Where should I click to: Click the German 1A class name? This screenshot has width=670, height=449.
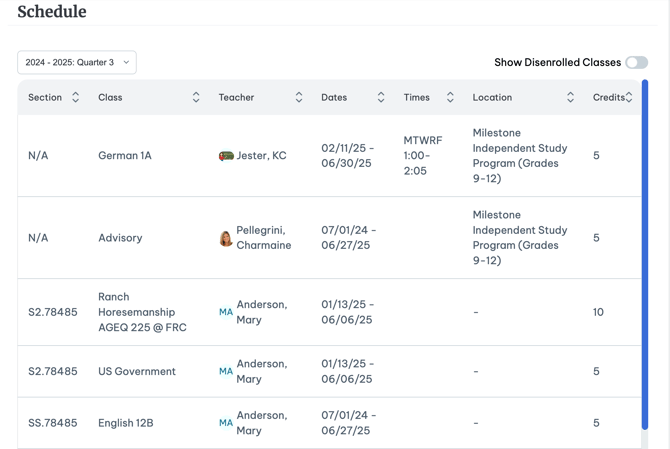[125, 156]
